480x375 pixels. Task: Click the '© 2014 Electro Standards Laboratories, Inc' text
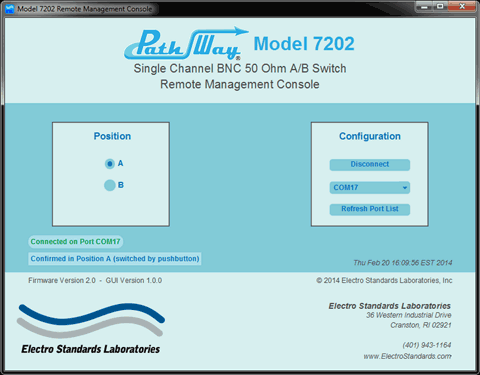pos(384,280)
